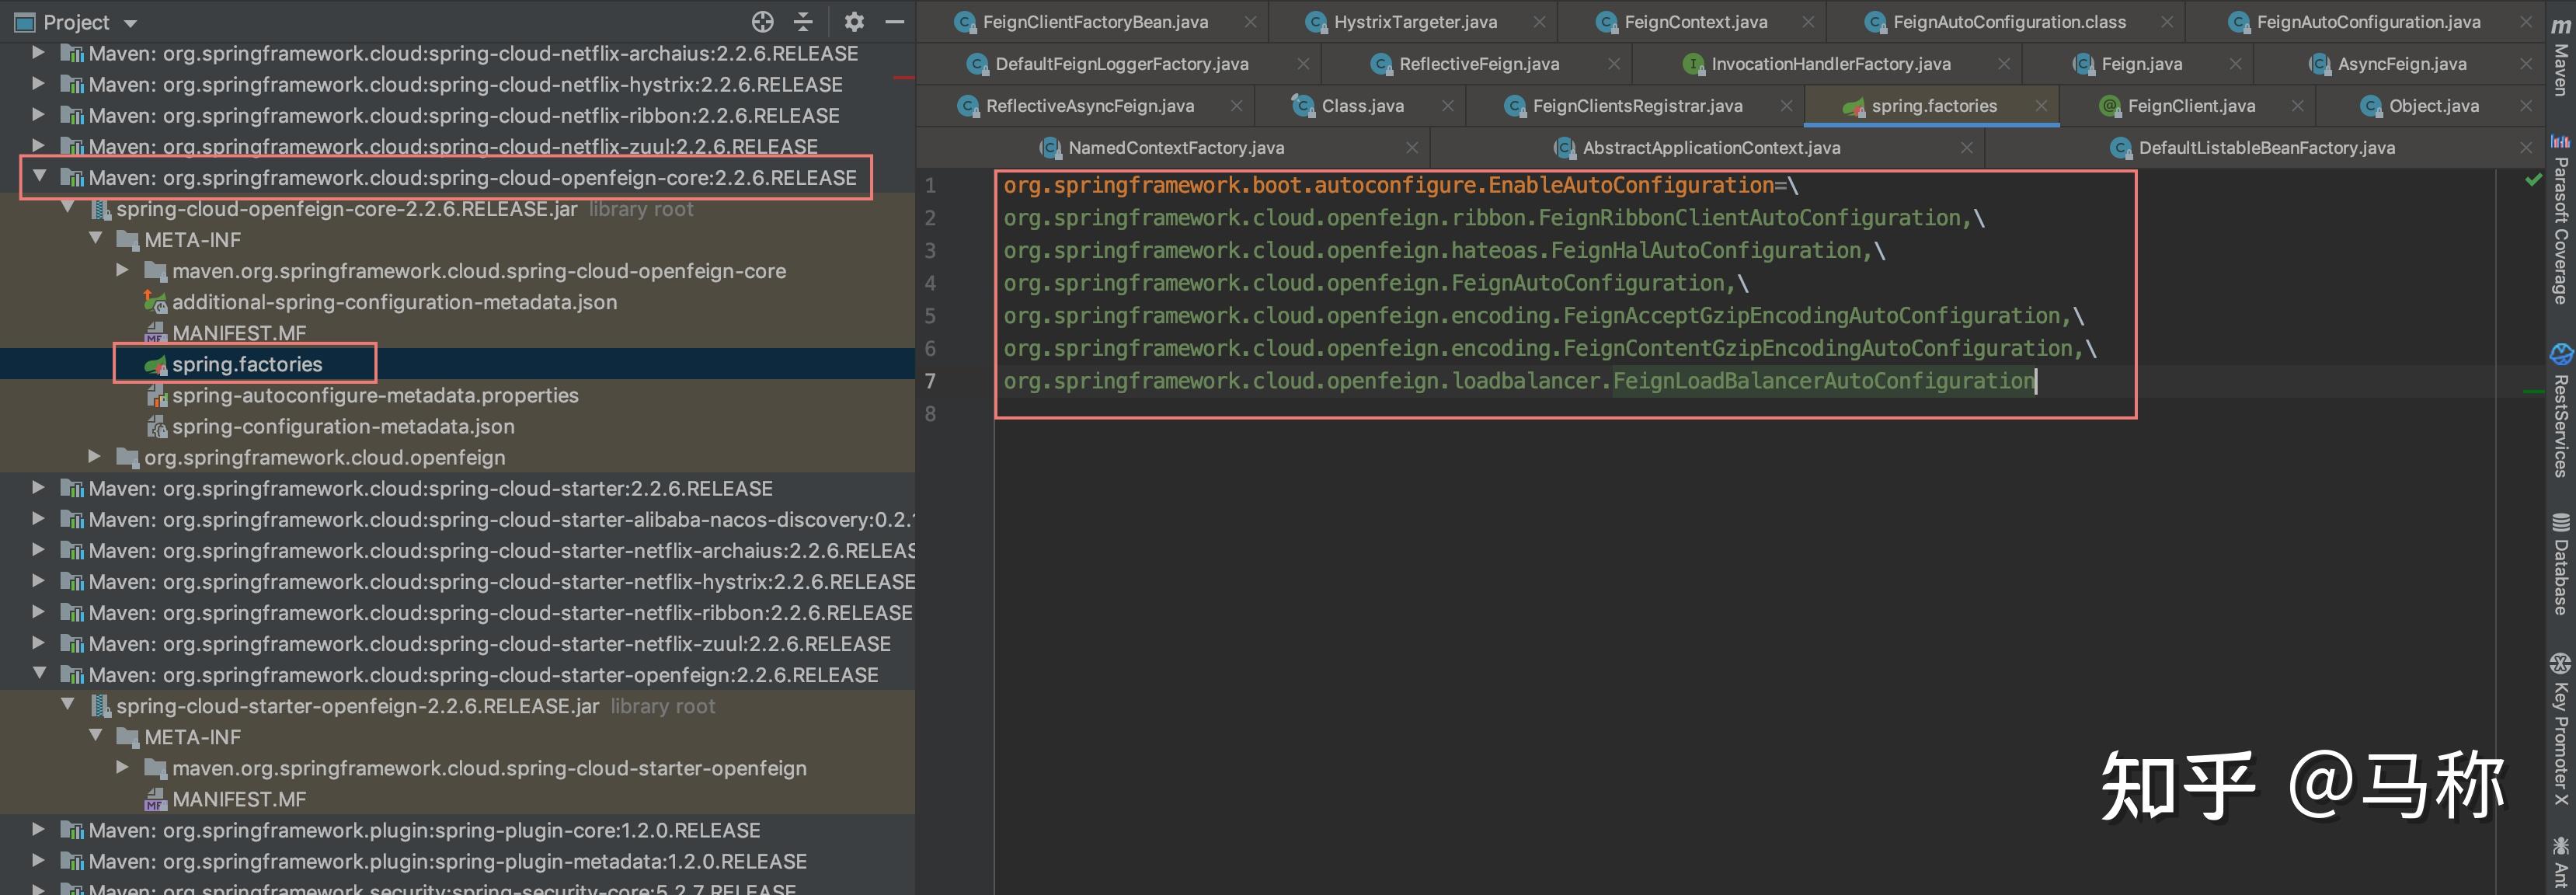Click the Collapse All icon in Project panel
This screenshot has width=2576, height=895.
click(803, 22)
